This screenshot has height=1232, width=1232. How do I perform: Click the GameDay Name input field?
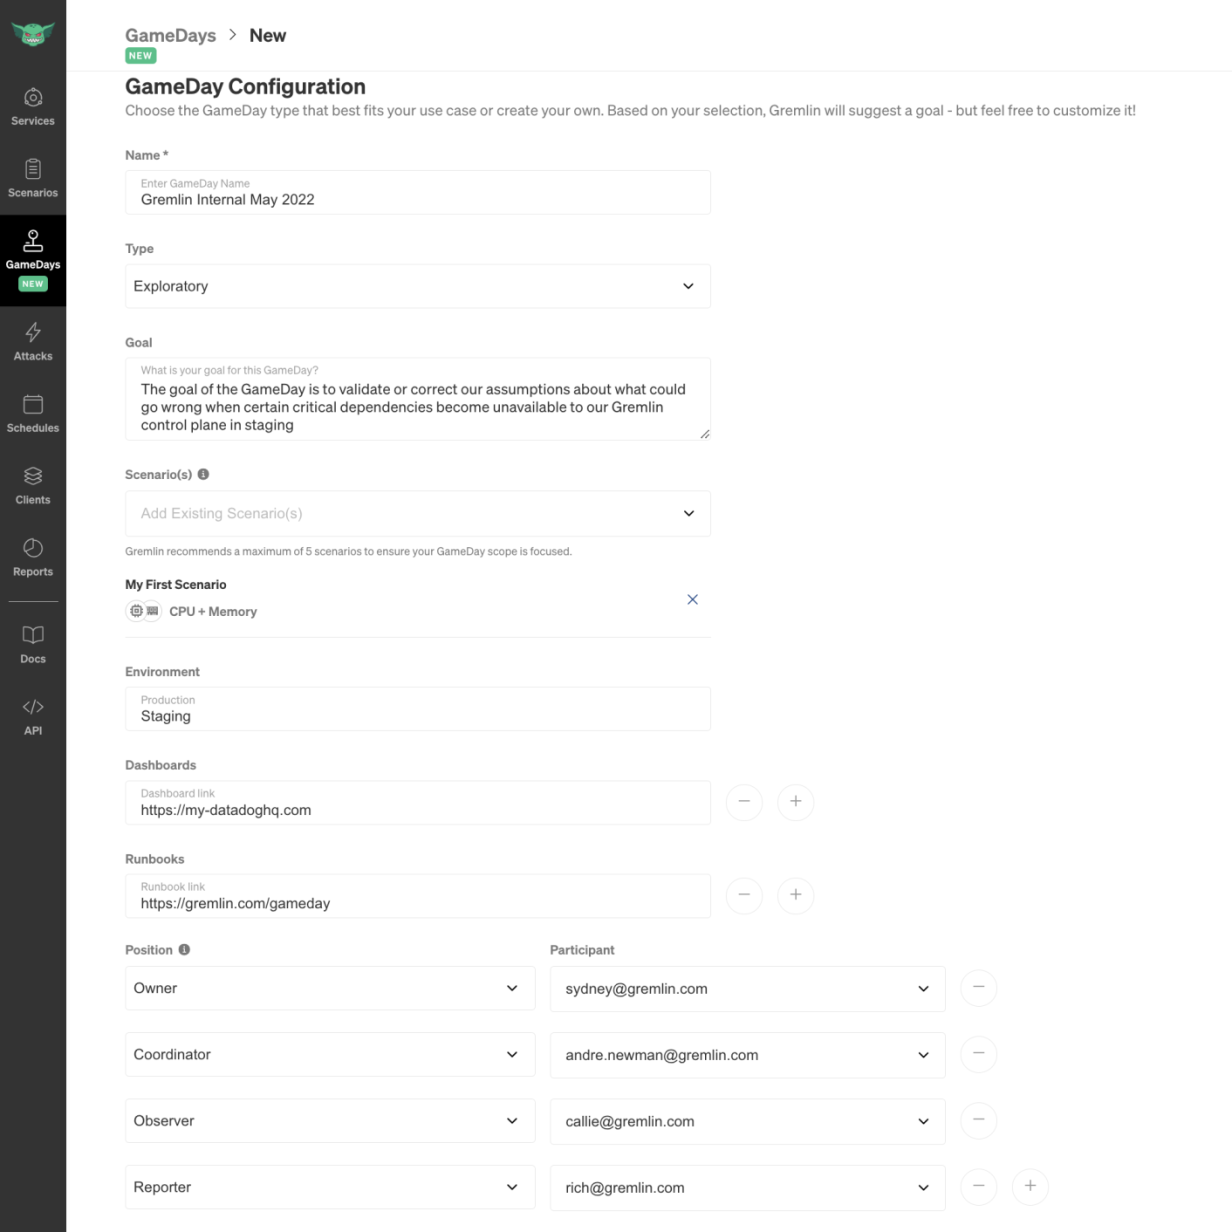point(418,192)
